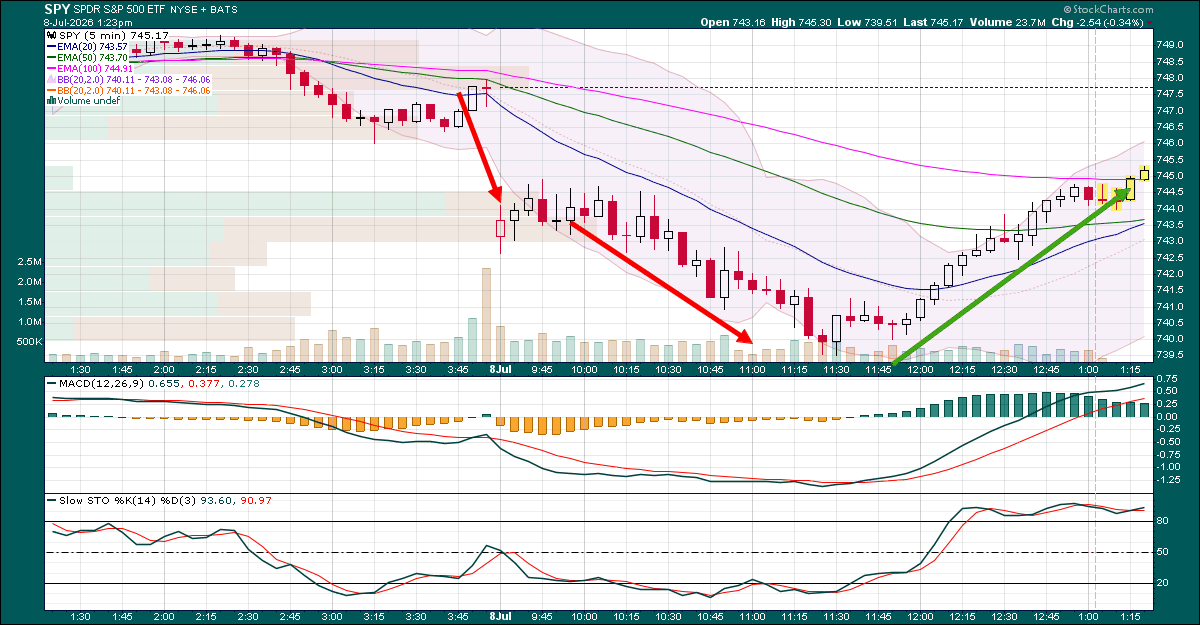Click the "Volume undef" legend text

[88, 101]
